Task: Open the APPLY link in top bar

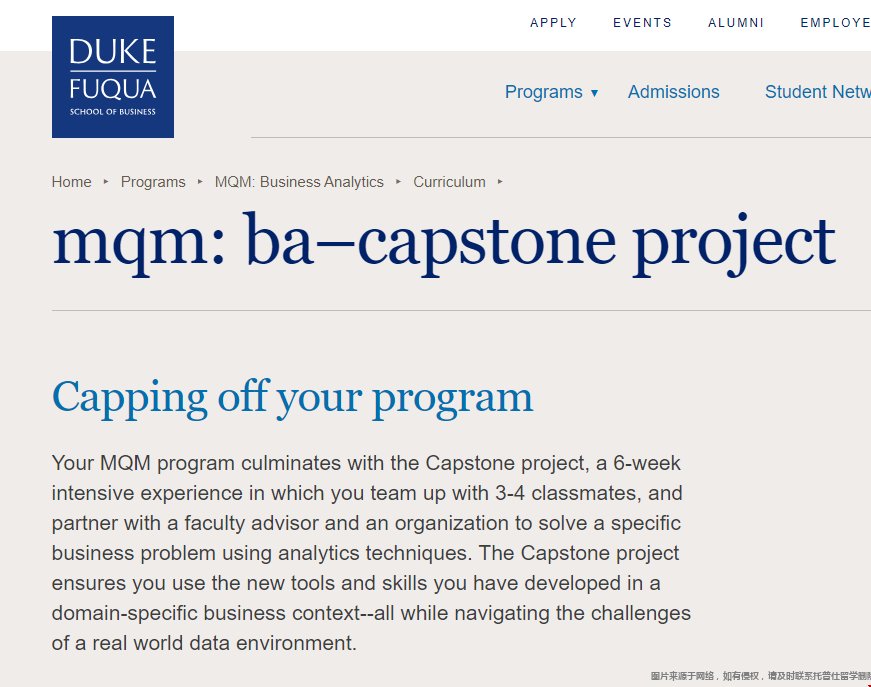Action: [x=553, y=23]
